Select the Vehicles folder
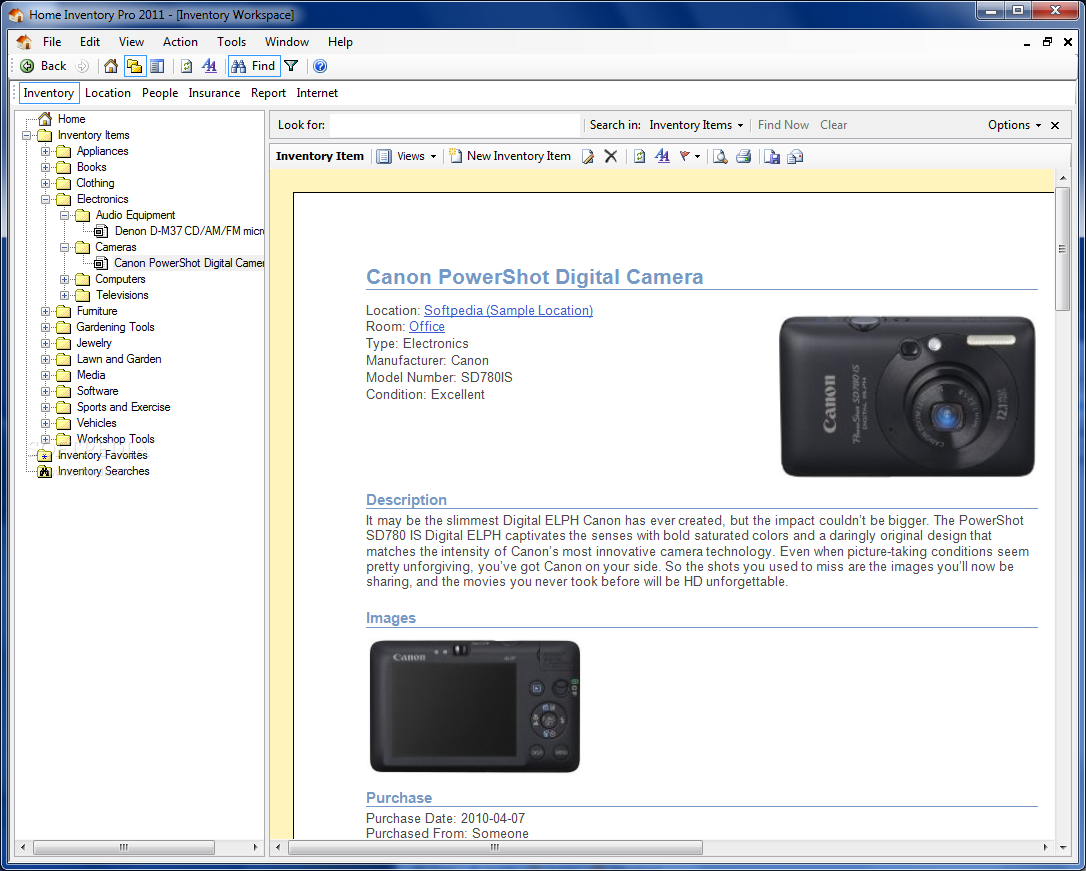1086x871 pixels. point(96,423)
